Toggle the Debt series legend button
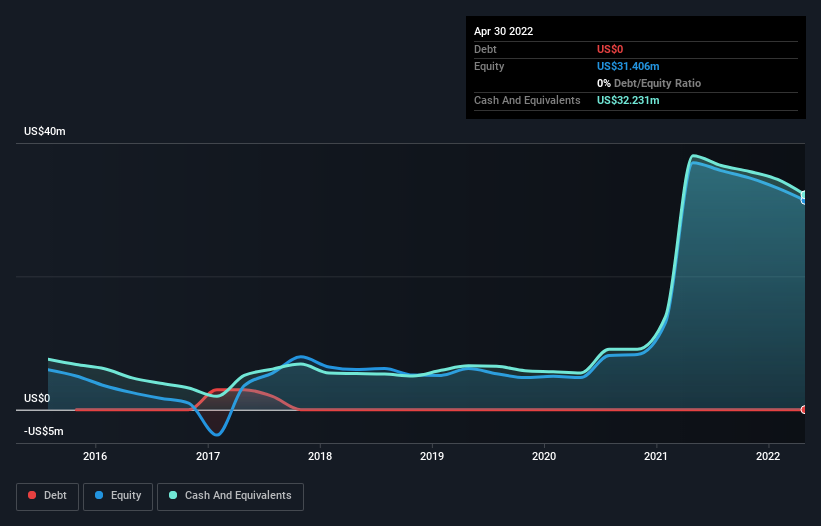Viewport: 821px width, 526px height. tap(47, 496)
